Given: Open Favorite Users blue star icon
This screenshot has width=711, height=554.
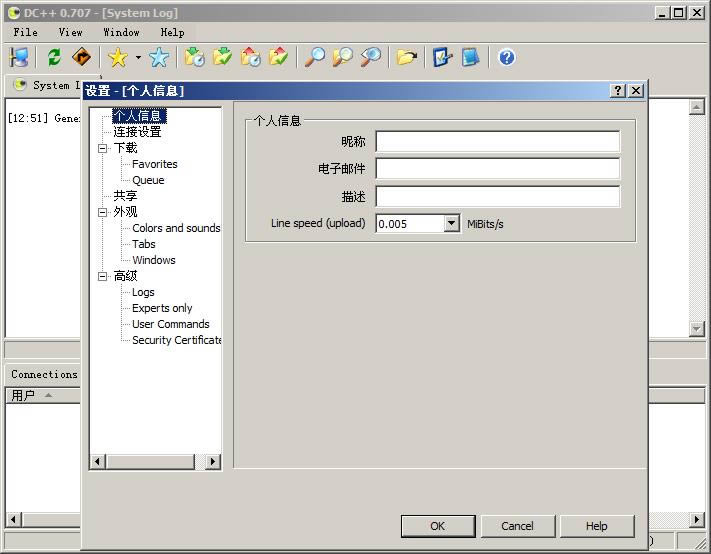Looking at the screenshot, I should 159,58.
